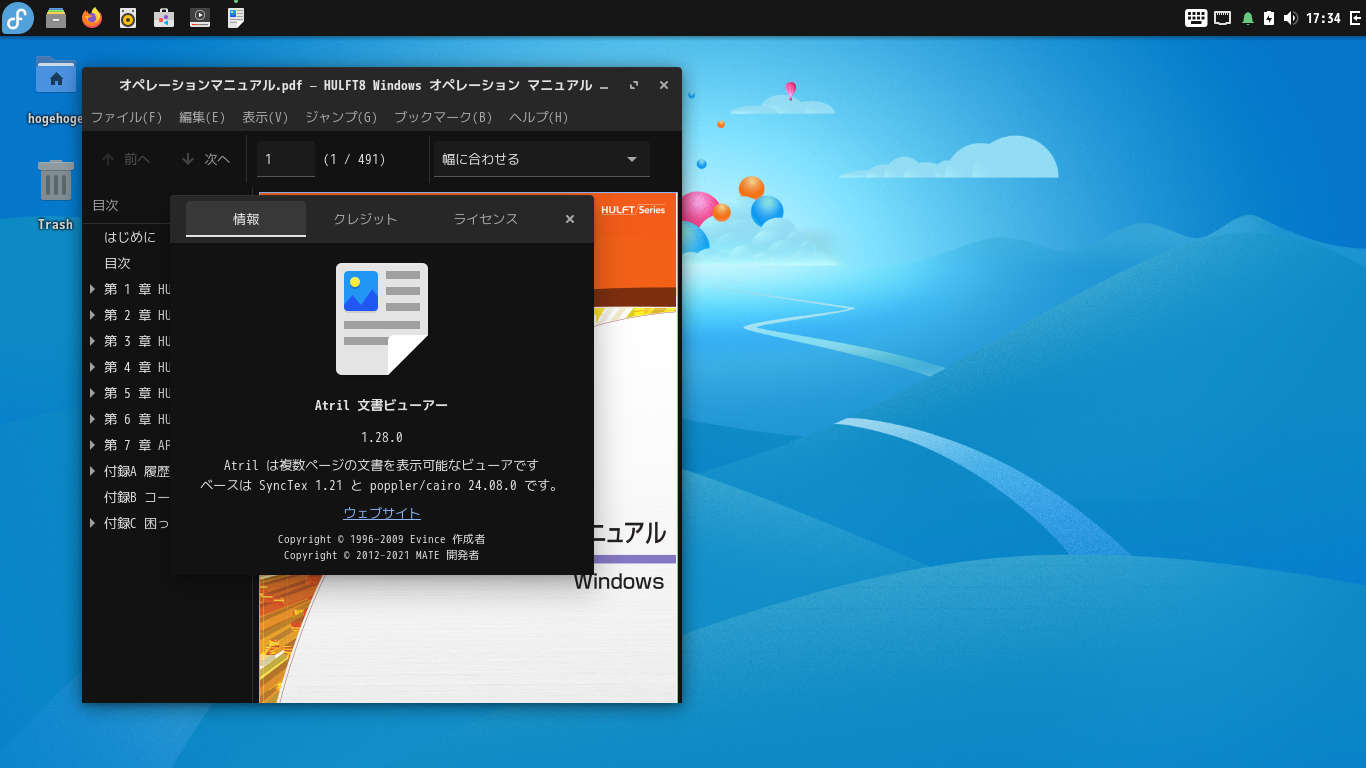1366x768 pixels.
Task: Open the on-screen keyboard tray icon
Action: (x=1196, y=18)
